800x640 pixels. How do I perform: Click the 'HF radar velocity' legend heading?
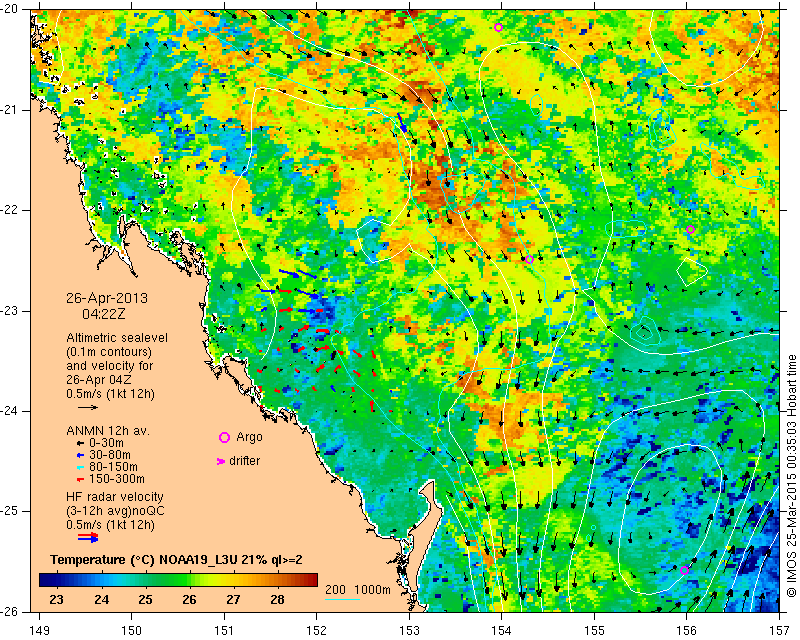[x=115, y=497]
